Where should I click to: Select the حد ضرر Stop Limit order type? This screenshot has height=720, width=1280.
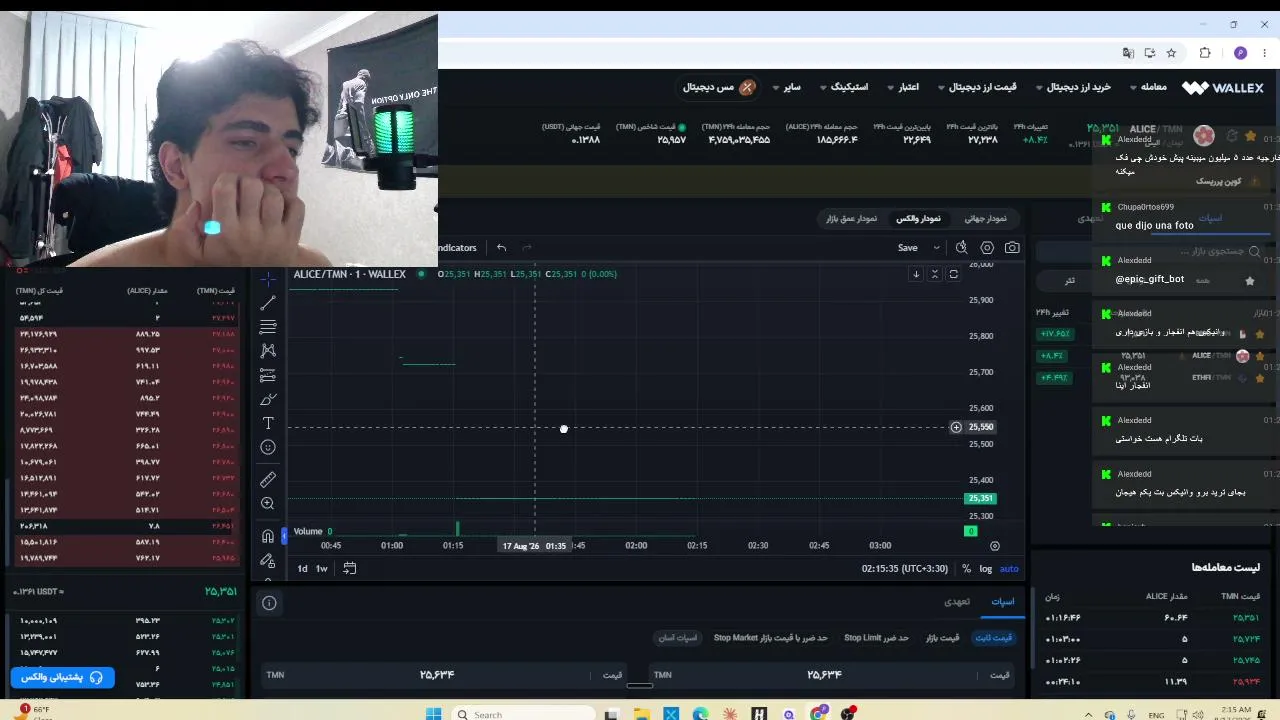tap(877, 638)
